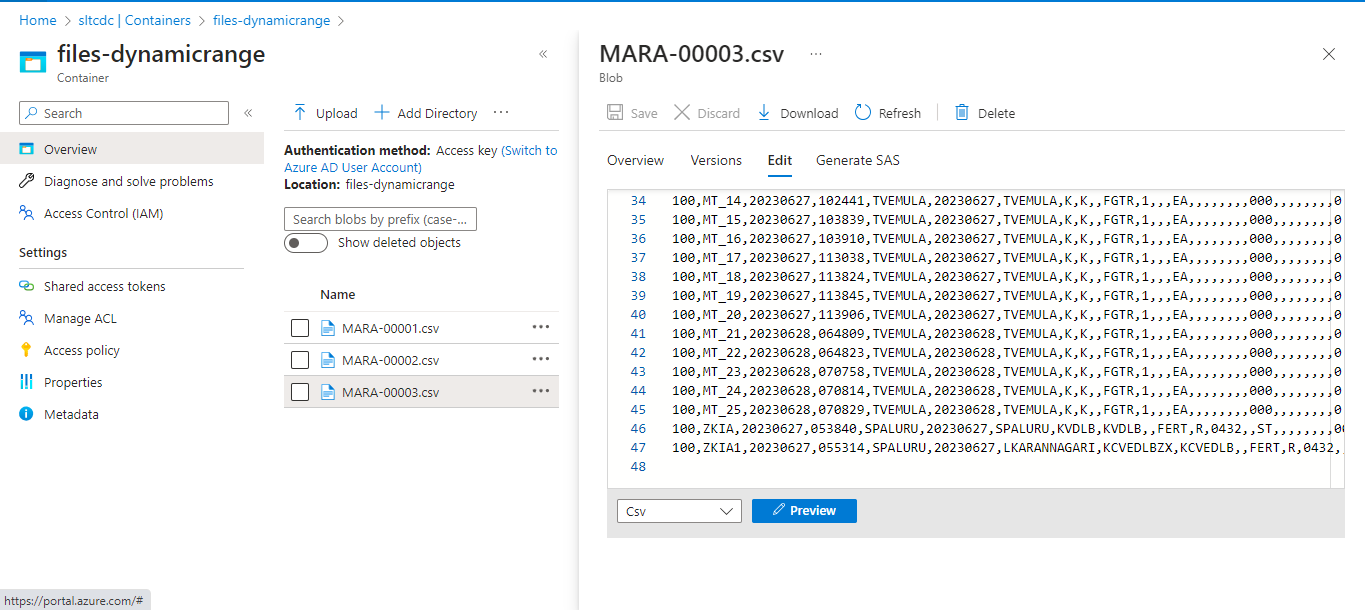Click the Download icon in blob toolbar
The height and width of the screenshot is (610, 1365).
point(764,113)
